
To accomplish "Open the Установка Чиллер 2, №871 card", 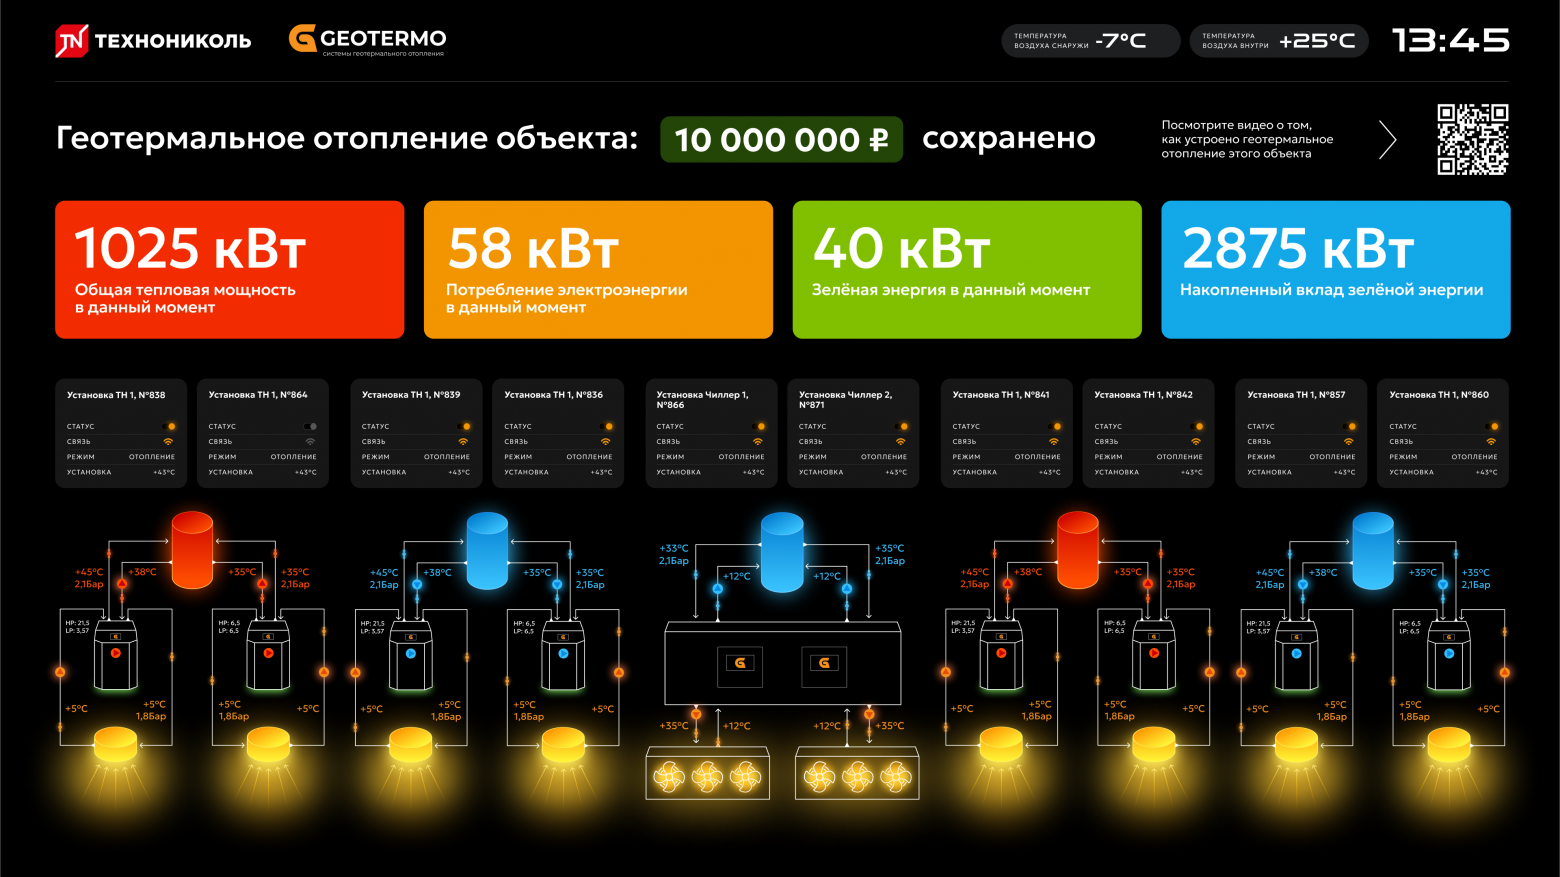I will coord(853,433).
